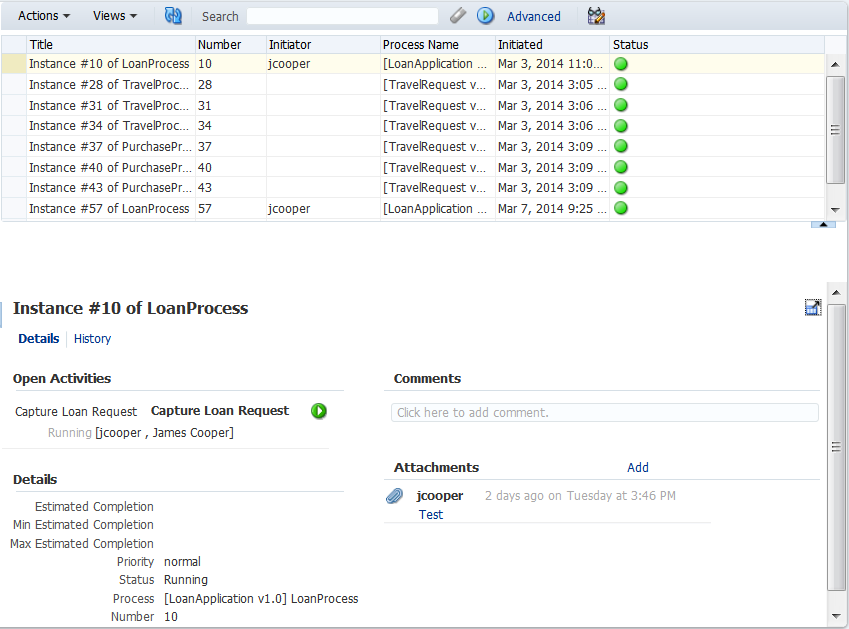Click the refresh instances icon
The width and height of the screenshot is (849, 629).
point(174,16)
